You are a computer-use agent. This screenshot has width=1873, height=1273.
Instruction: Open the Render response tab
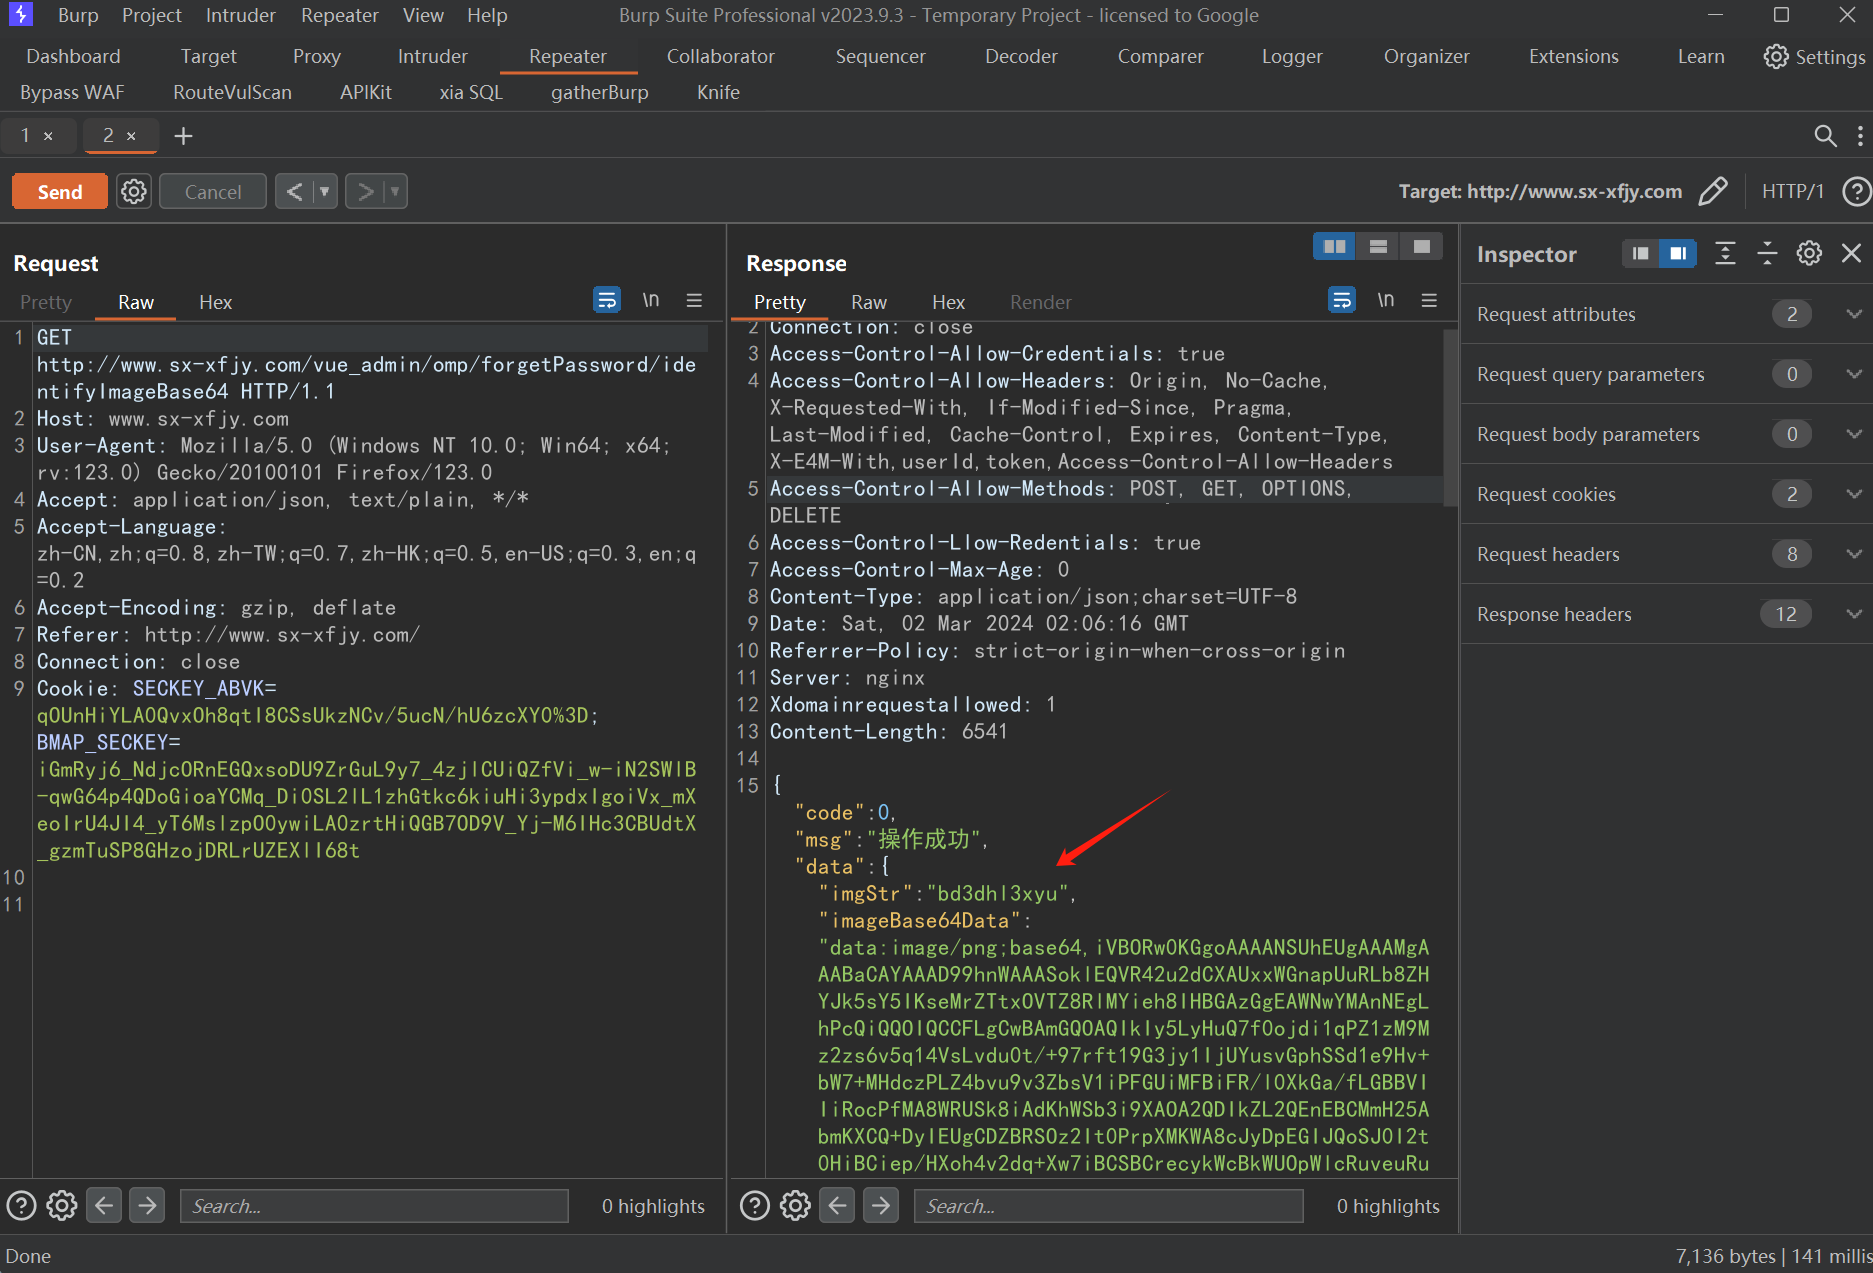click(x=1040, y=302)
